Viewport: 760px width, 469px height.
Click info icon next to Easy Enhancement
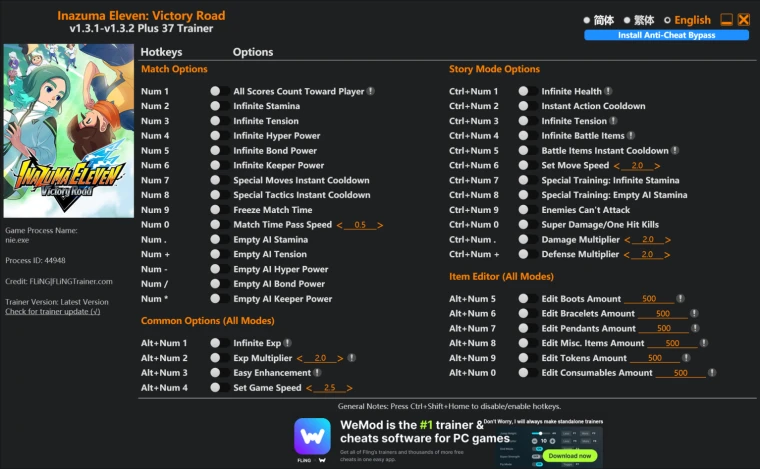pyautogui.click(x=319, y=373)
